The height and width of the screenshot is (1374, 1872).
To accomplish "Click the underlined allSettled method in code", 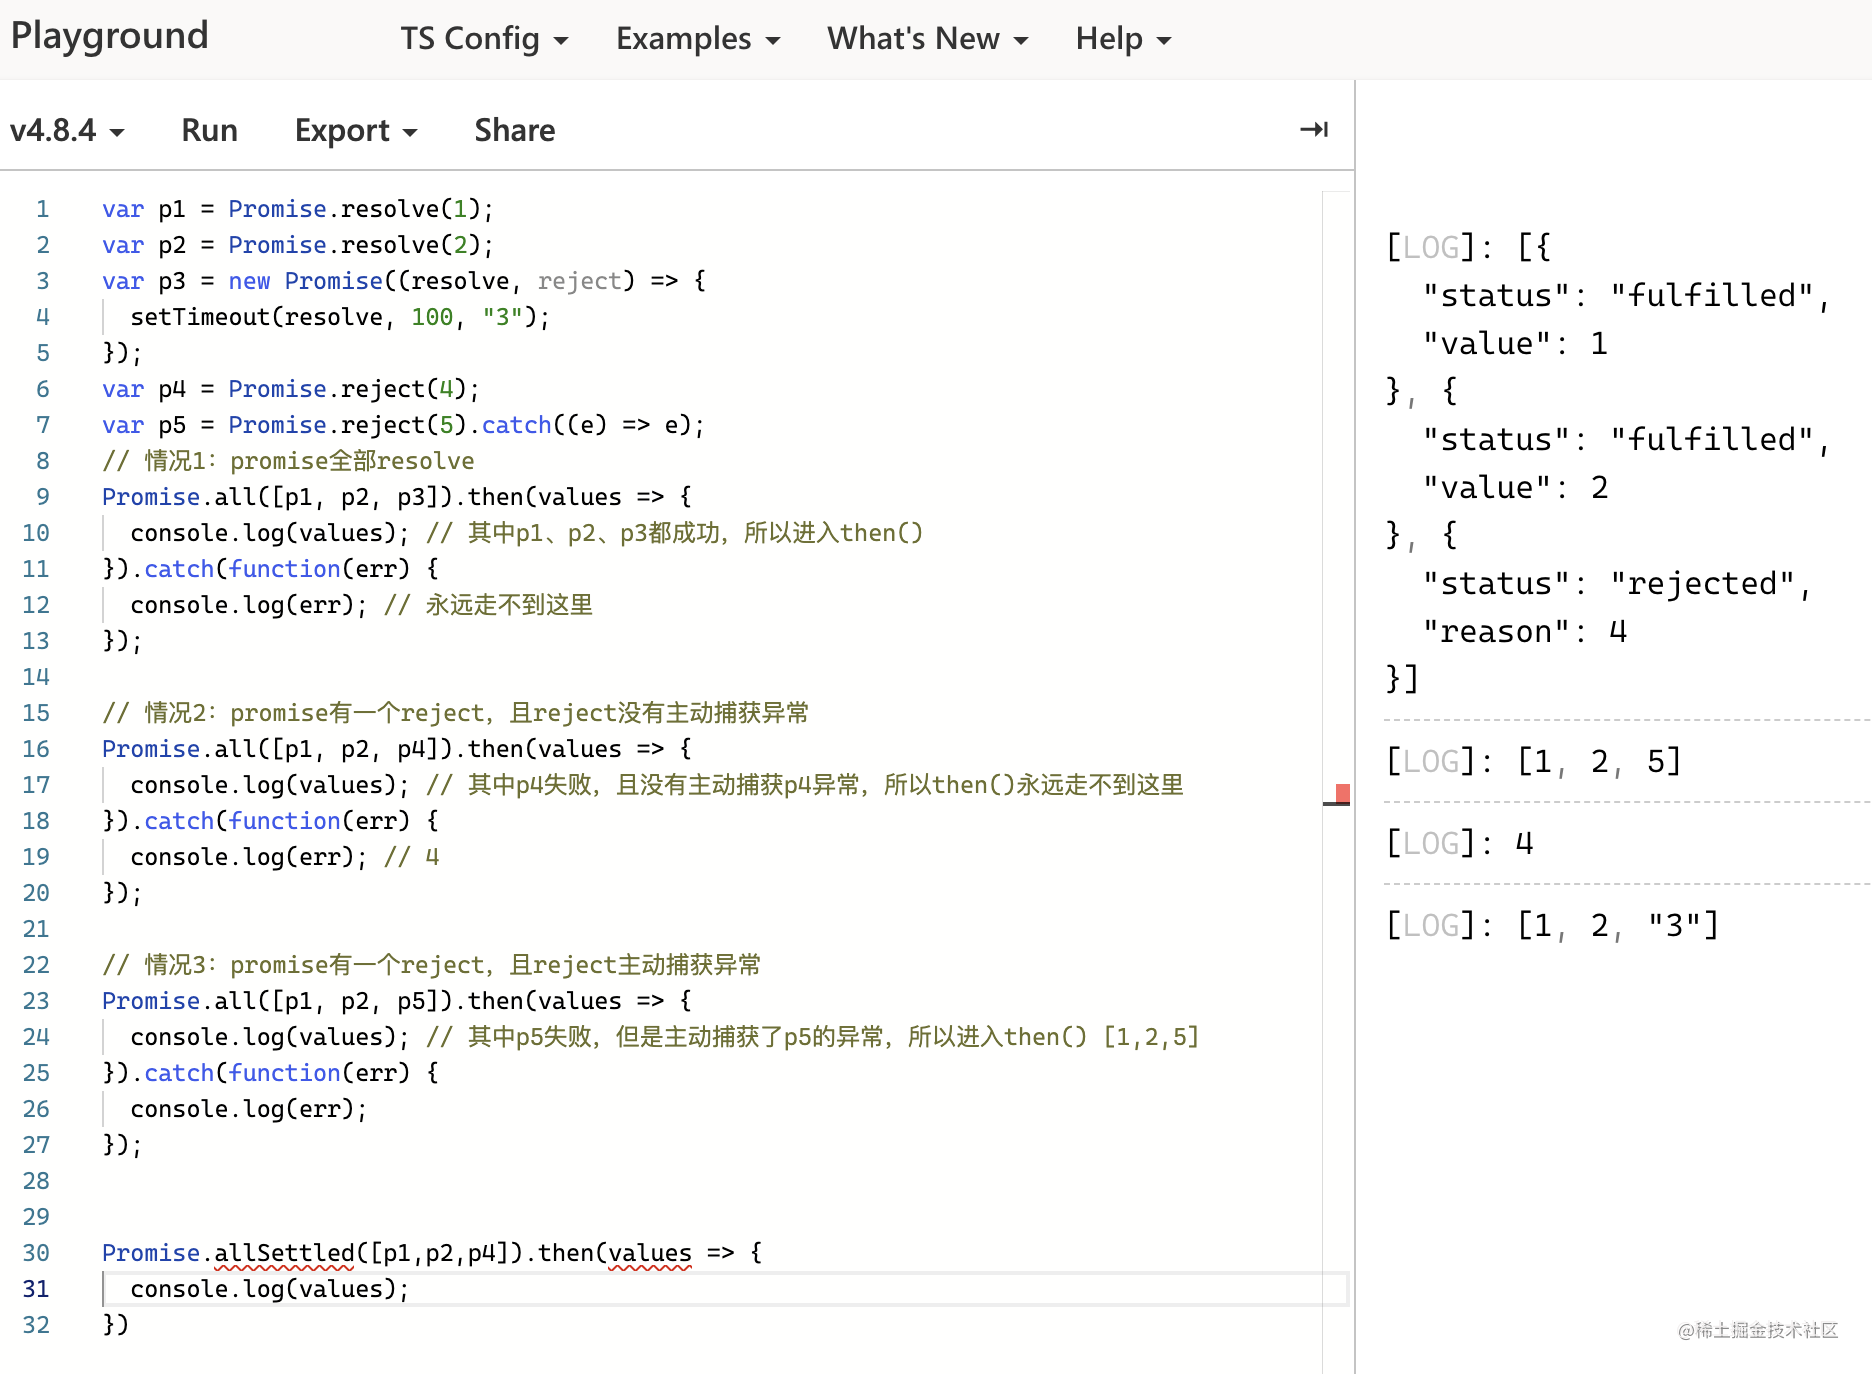I will 284,1253.
